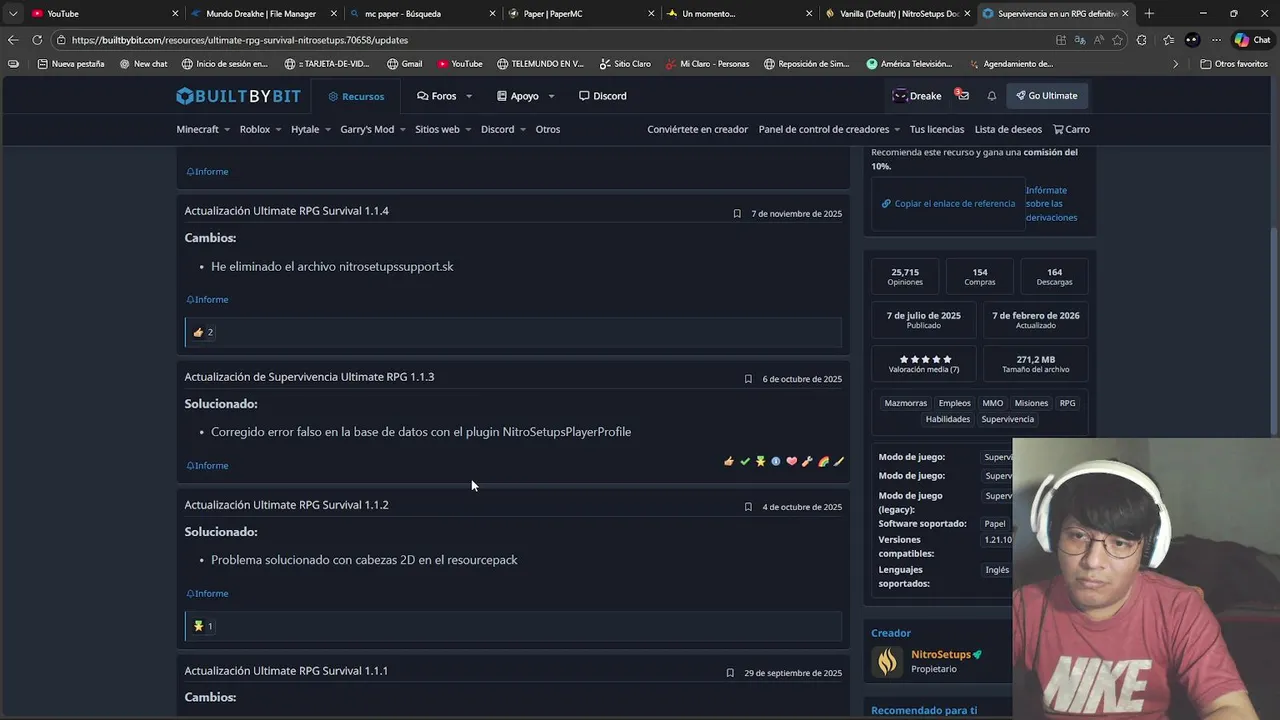
Task: Open Otros favoritos bookmarks folder
Action: pos(1234,64)
